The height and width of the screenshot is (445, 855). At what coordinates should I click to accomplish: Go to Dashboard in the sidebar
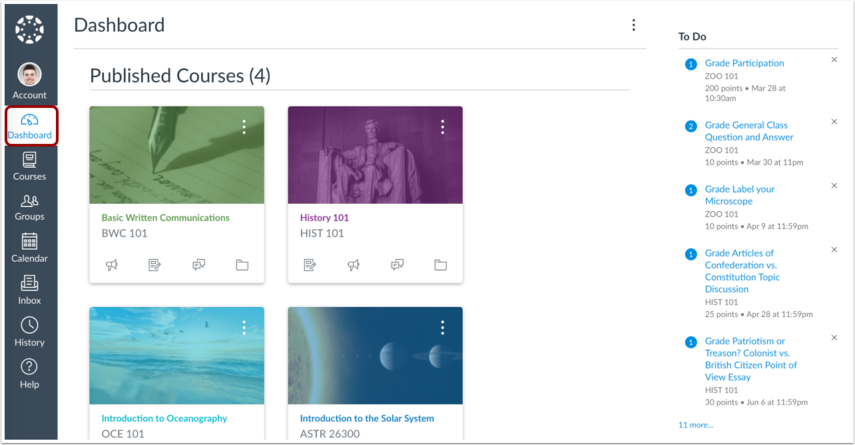point(31,126)
